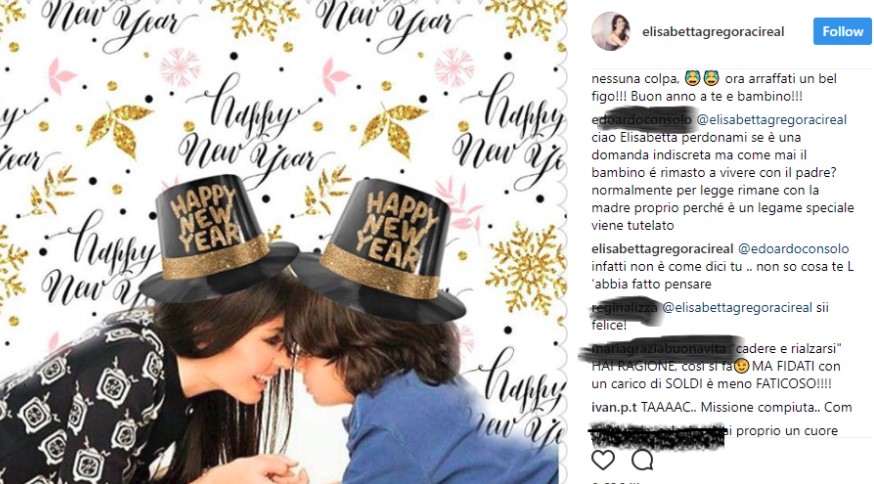The height and width of the screenshot is (484, 874).
Task: Click the smiley emoji in mariagraziabuonavita's comment
Action: coord(741,366)
